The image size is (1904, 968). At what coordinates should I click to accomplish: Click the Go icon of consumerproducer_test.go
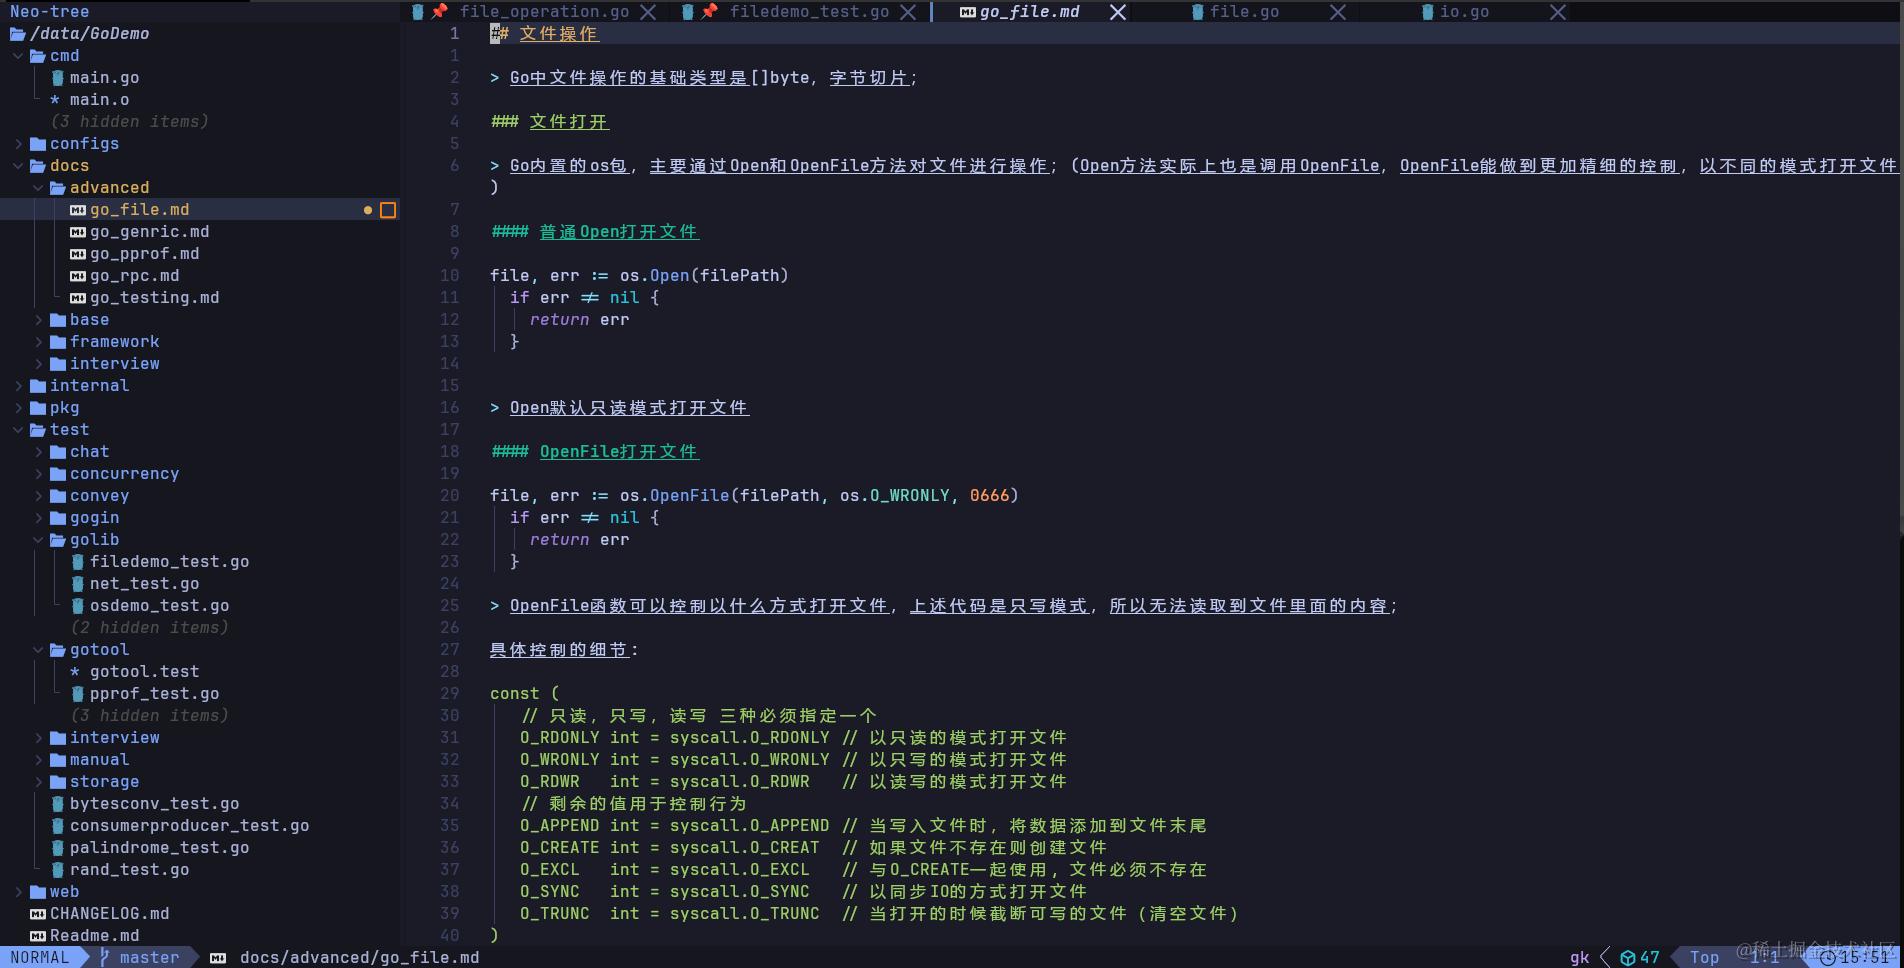point(58,826)
